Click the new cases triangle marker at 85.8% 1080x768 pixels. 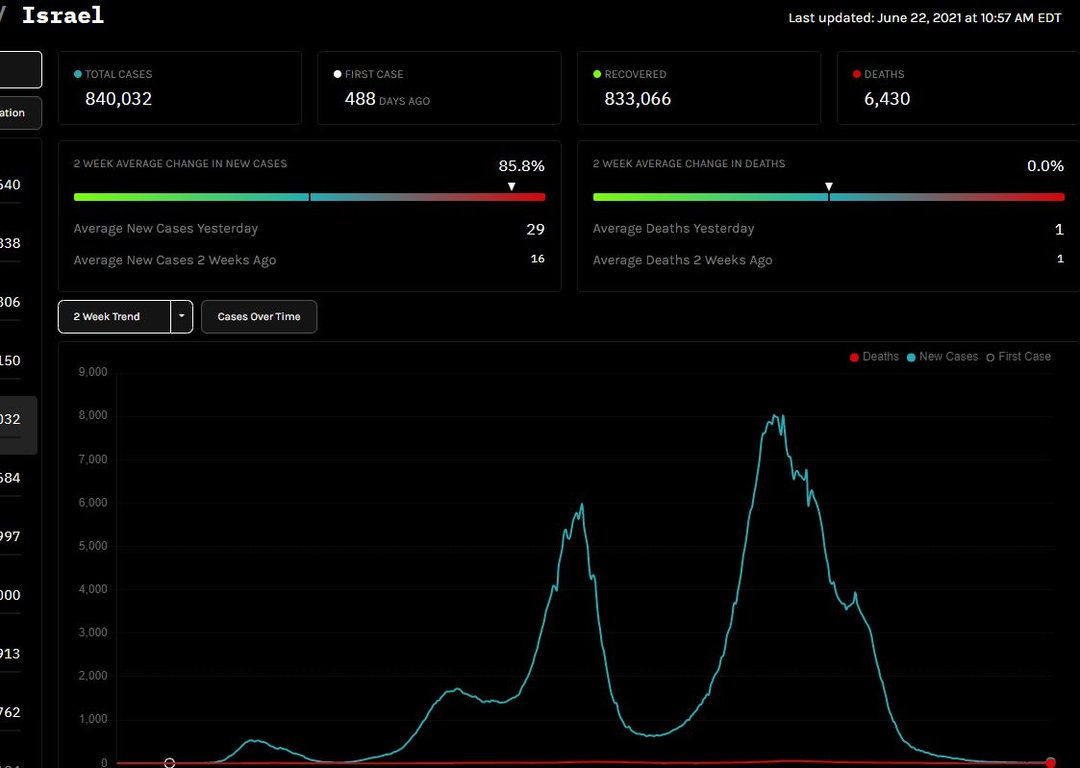(x=511, y=186)
